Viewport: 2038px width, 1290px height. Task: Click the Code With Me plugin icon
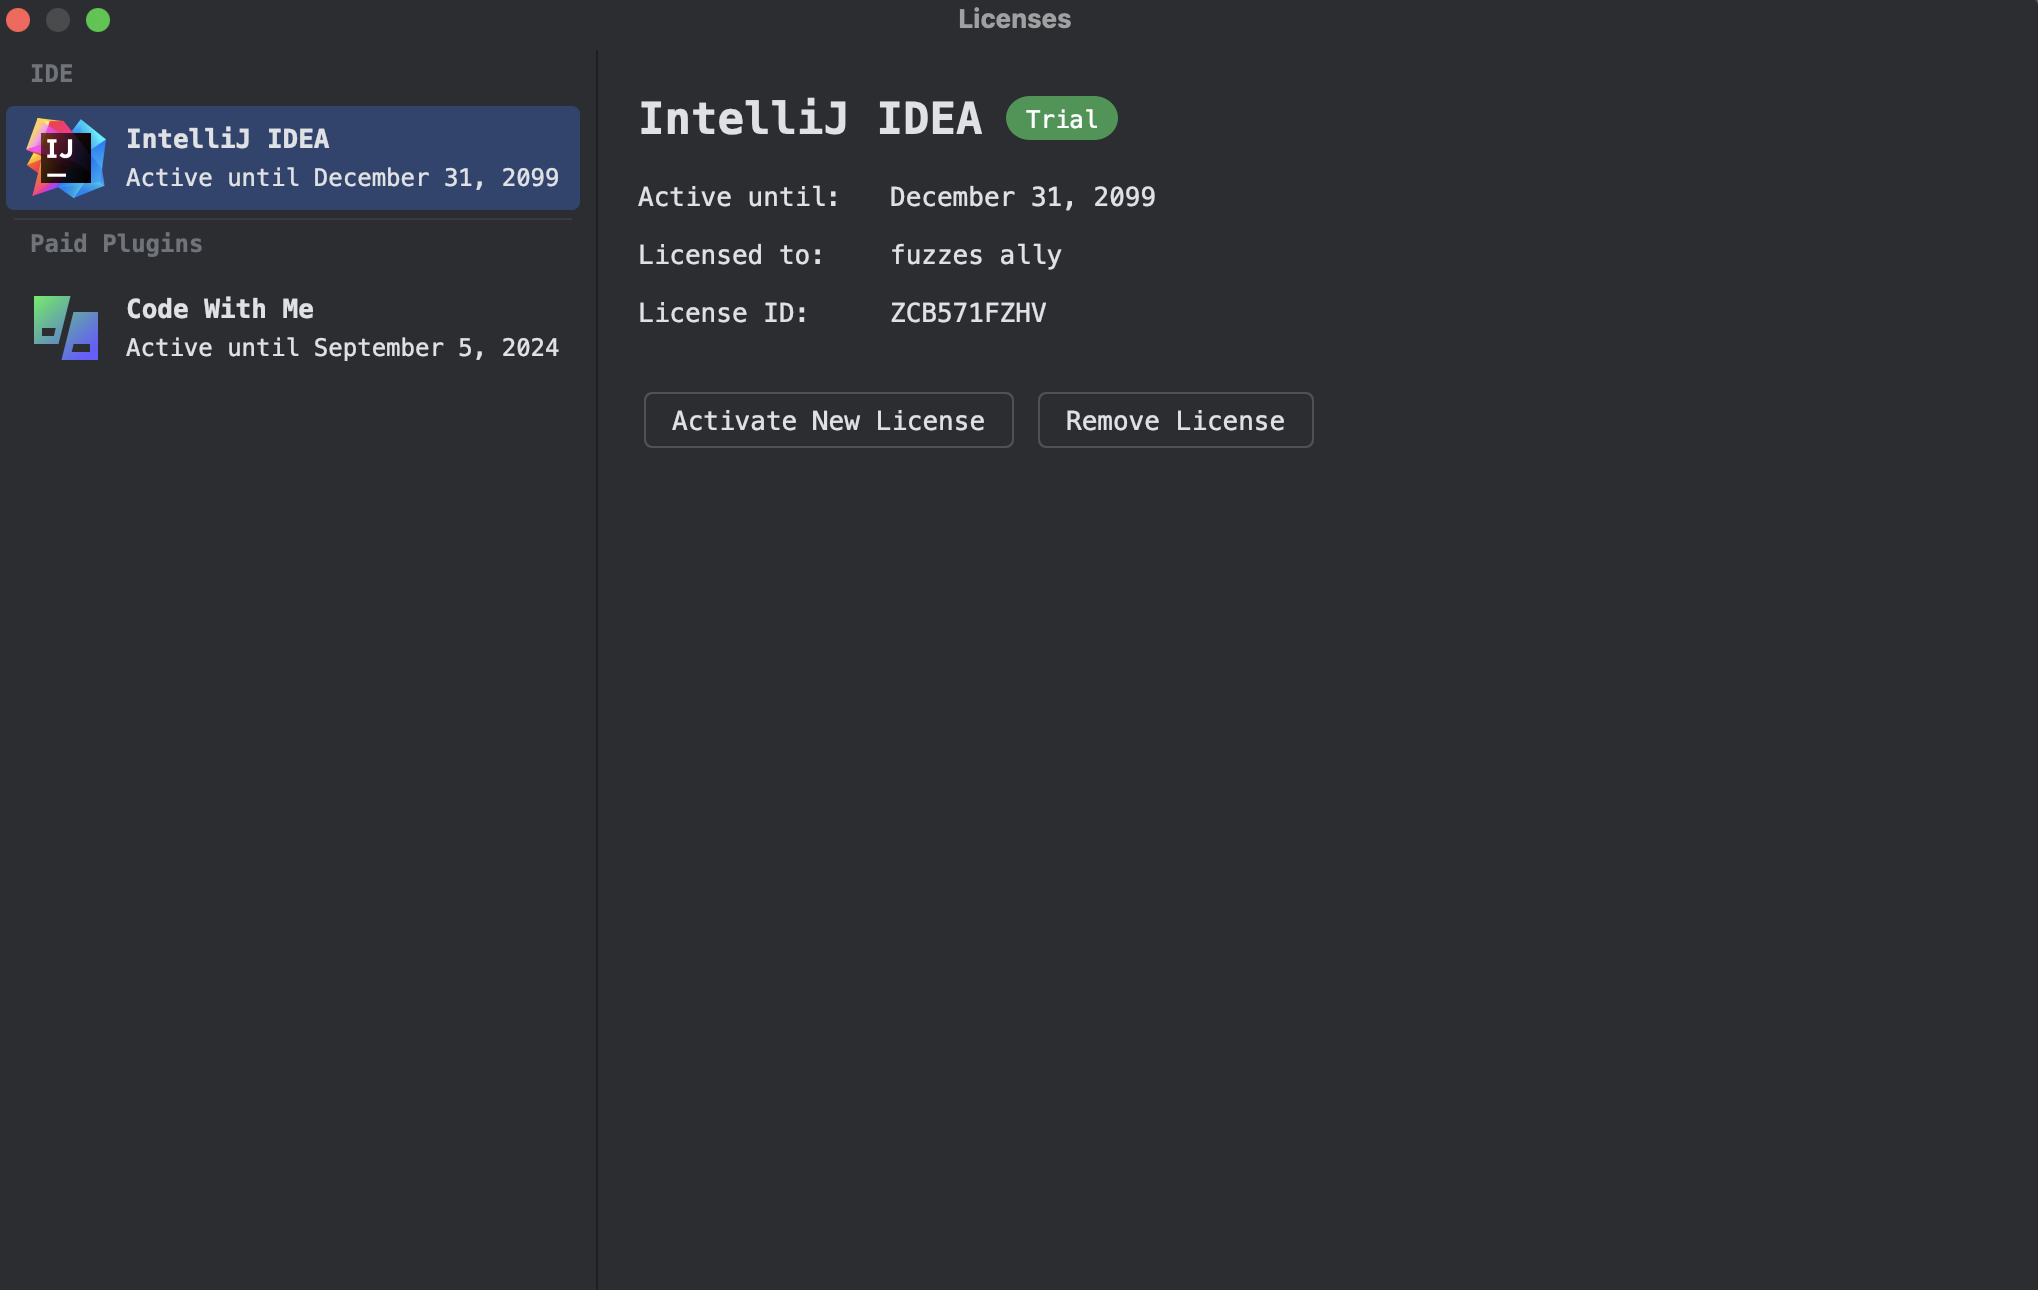66,328
